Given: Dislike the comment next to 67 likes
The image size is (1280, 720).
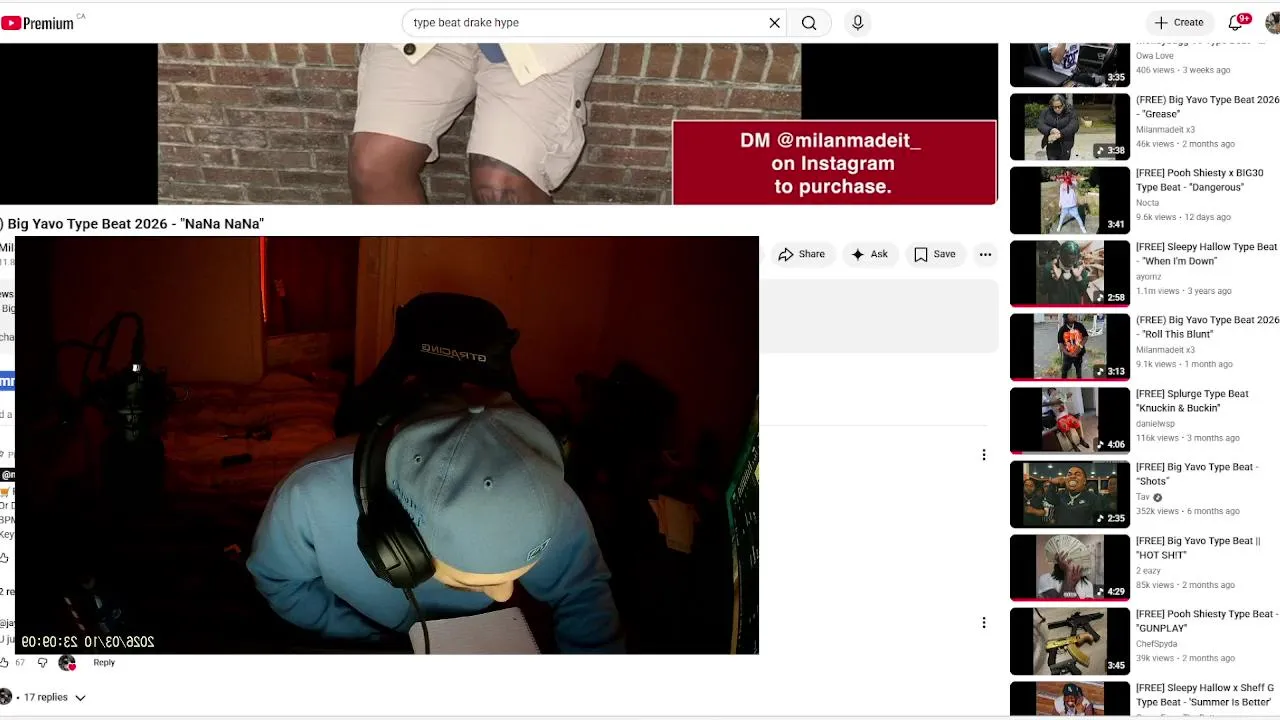Looking at the screenshot, I should 42,662.
